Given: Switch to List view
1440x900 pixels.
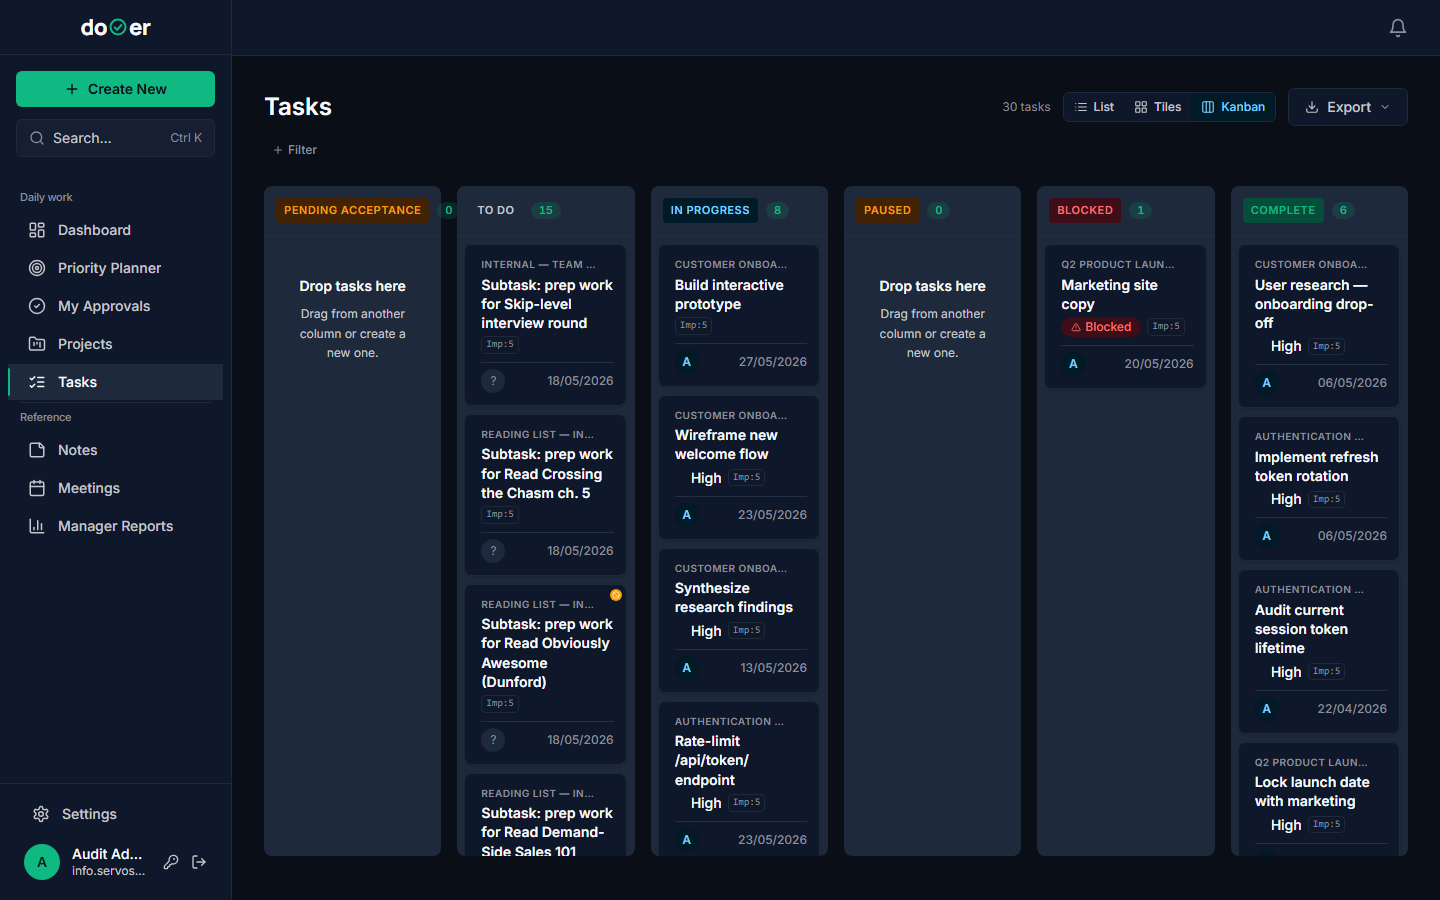Looking at the screenshot, I should [x=1094, y=107].
